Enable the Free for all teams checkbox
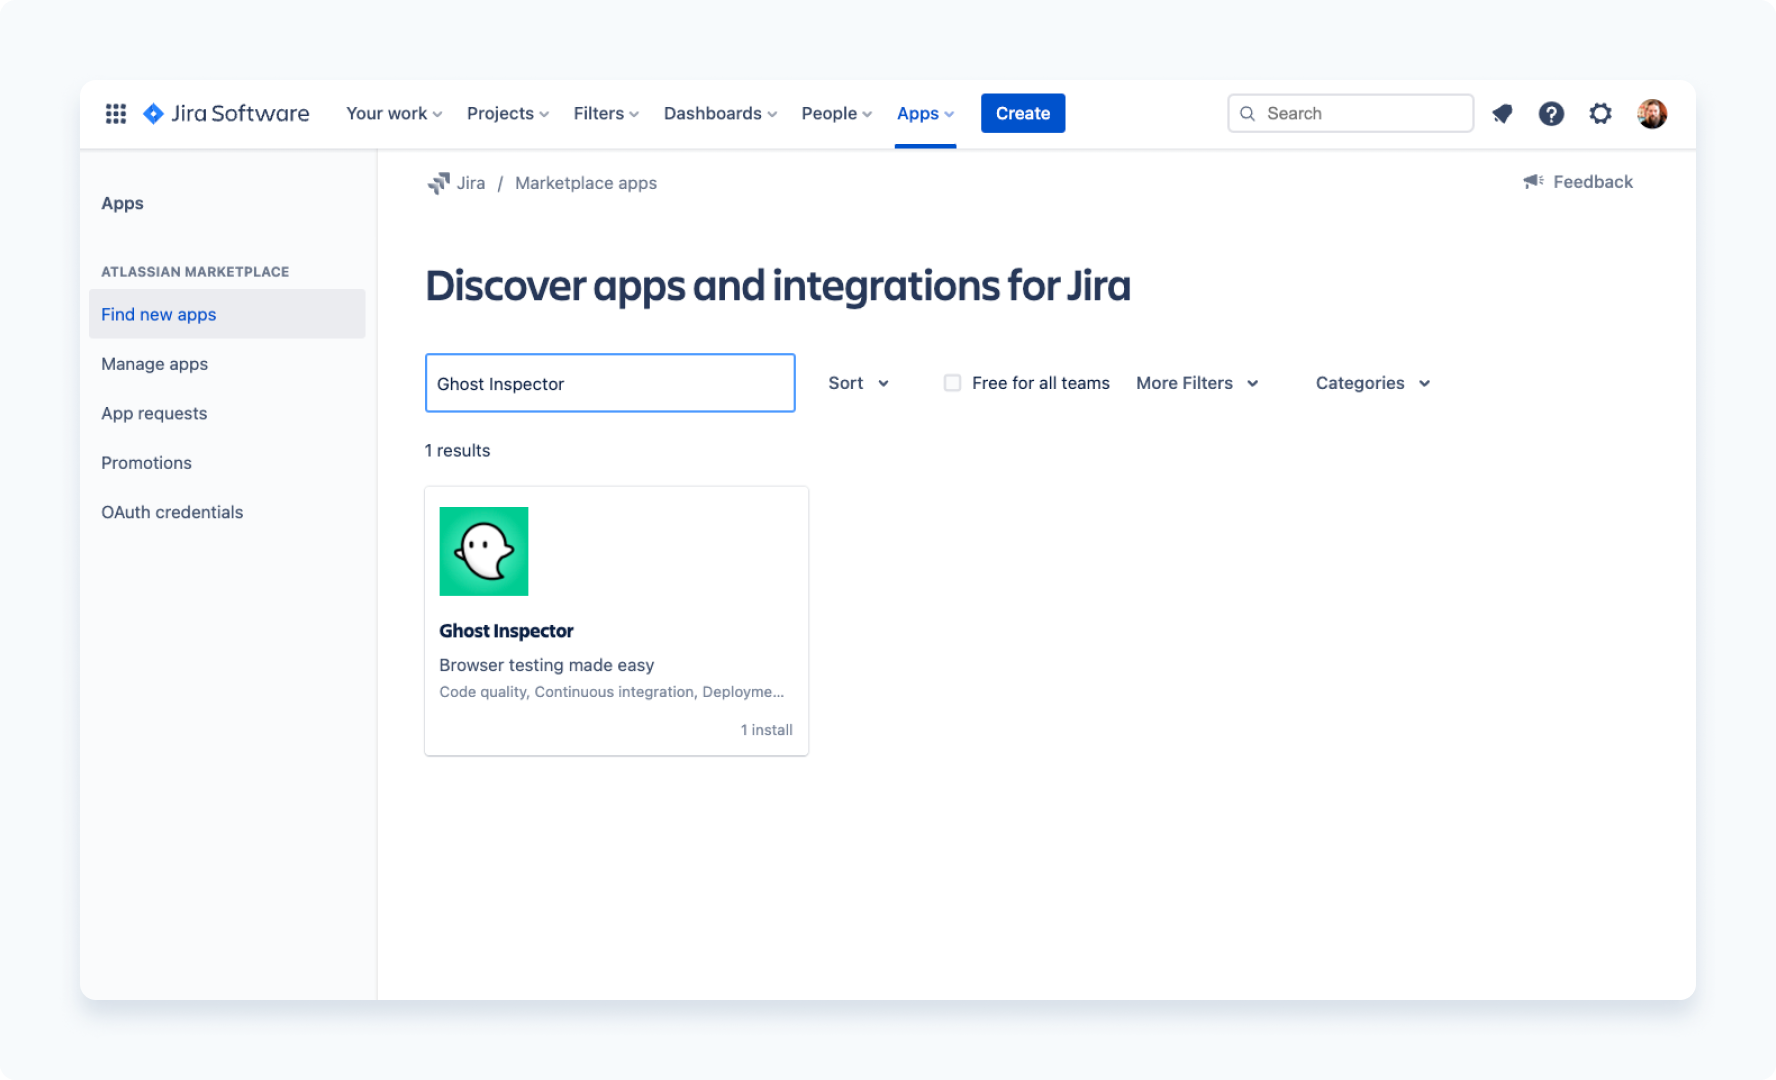The width and height of the screenshot is (1776, 1080). tap(952, 382)
